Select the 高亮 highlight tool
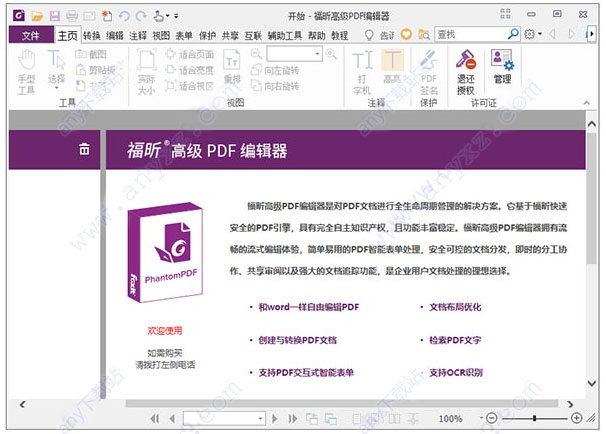The image size is (606, 434). pos(392,67)
